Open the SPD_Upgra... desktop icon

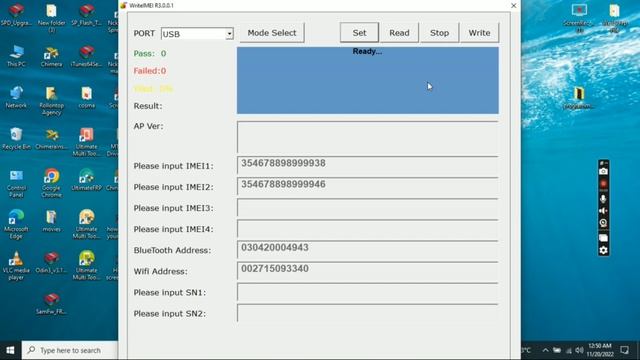pyautogui.click(x=16, y=15)
